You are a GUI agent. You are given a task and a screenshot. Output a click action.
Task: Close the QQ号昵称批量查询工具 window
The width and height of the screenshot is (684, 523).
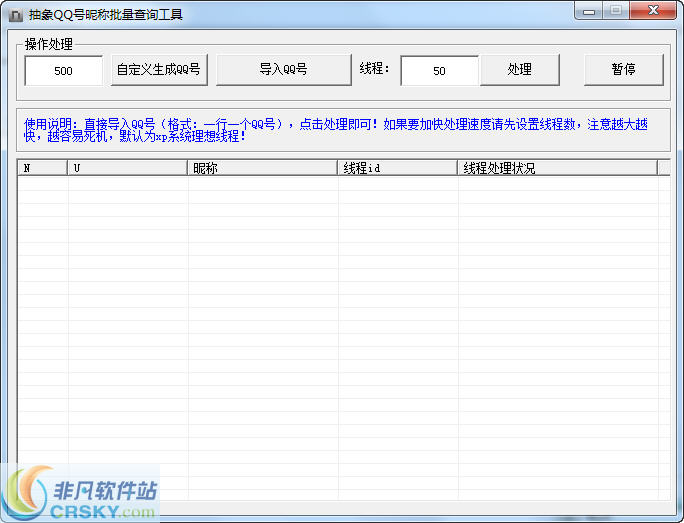(x=653, y=10)
